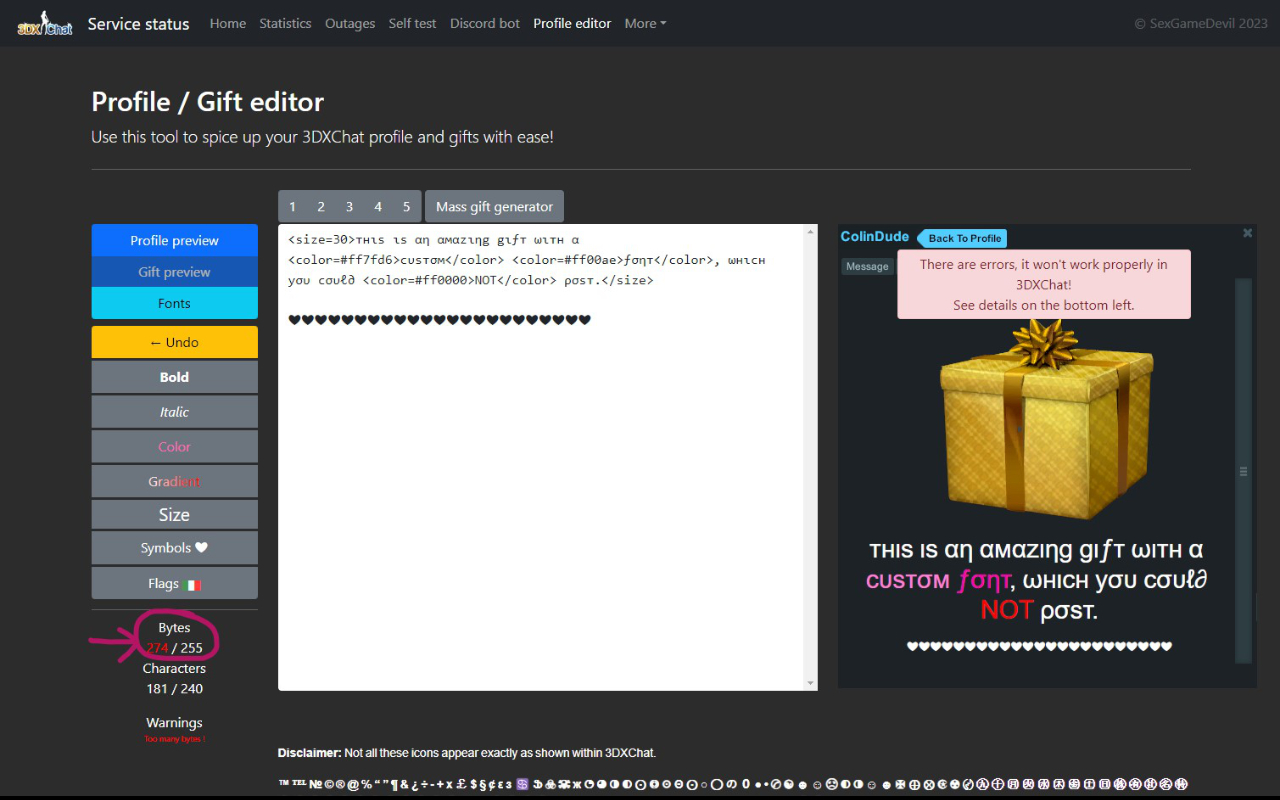Expand the Symbols panel
Image resolution: width=1280 pixels, height=800 pixels.
click(174, 547)
